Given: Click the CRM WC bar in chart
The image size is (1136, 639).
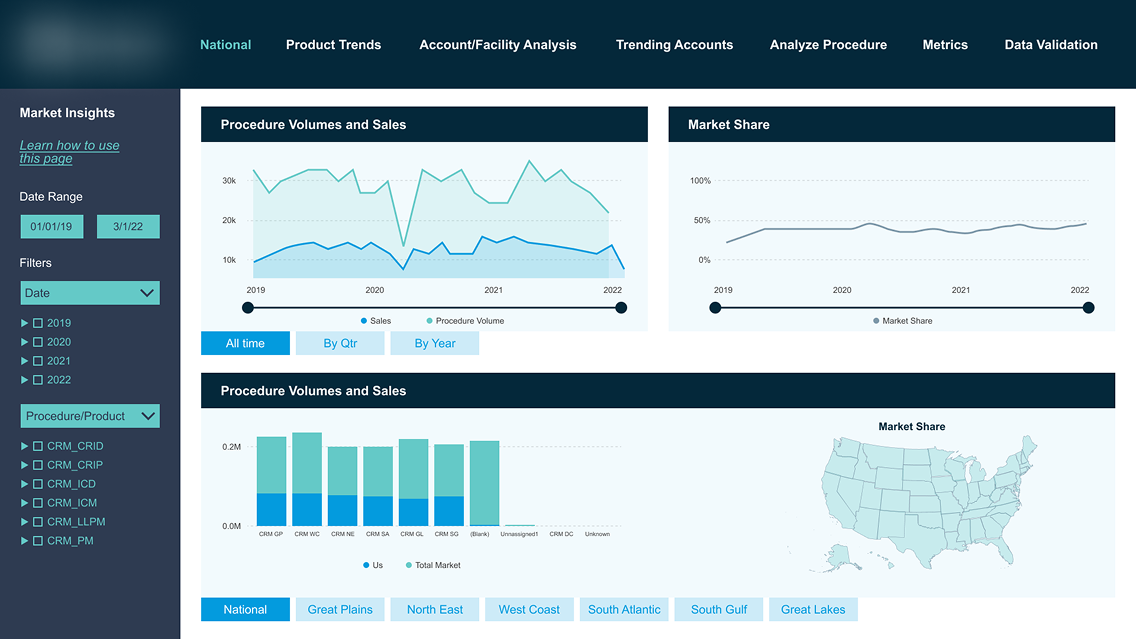Looking at the screenshot, I should (x=307, y=479).
